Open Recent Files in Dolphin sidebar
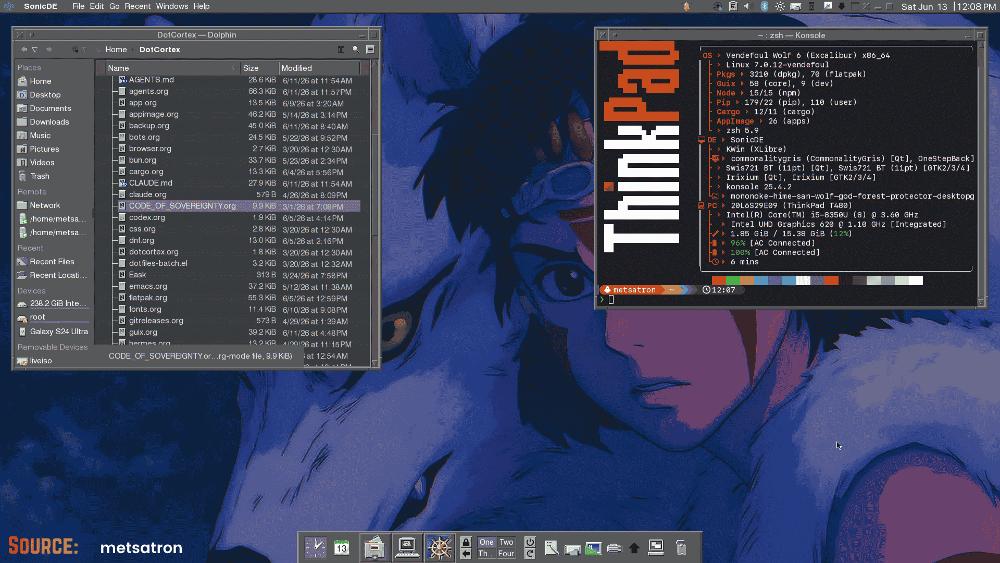This screenshot has width=1000, height=563. click(54, 261)
